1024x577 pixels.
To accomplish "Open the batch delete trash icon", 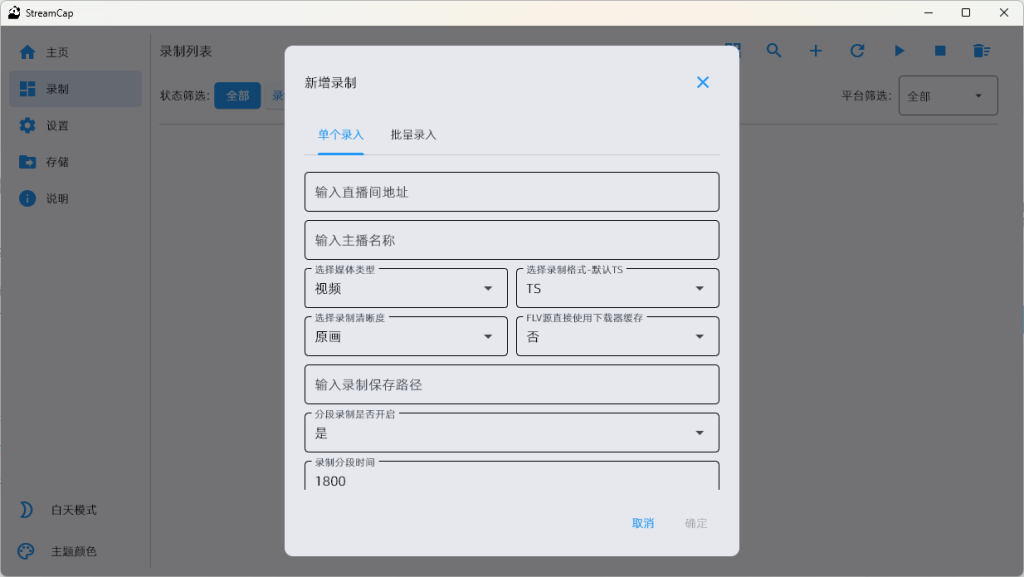I will click(x=981, y=50).
